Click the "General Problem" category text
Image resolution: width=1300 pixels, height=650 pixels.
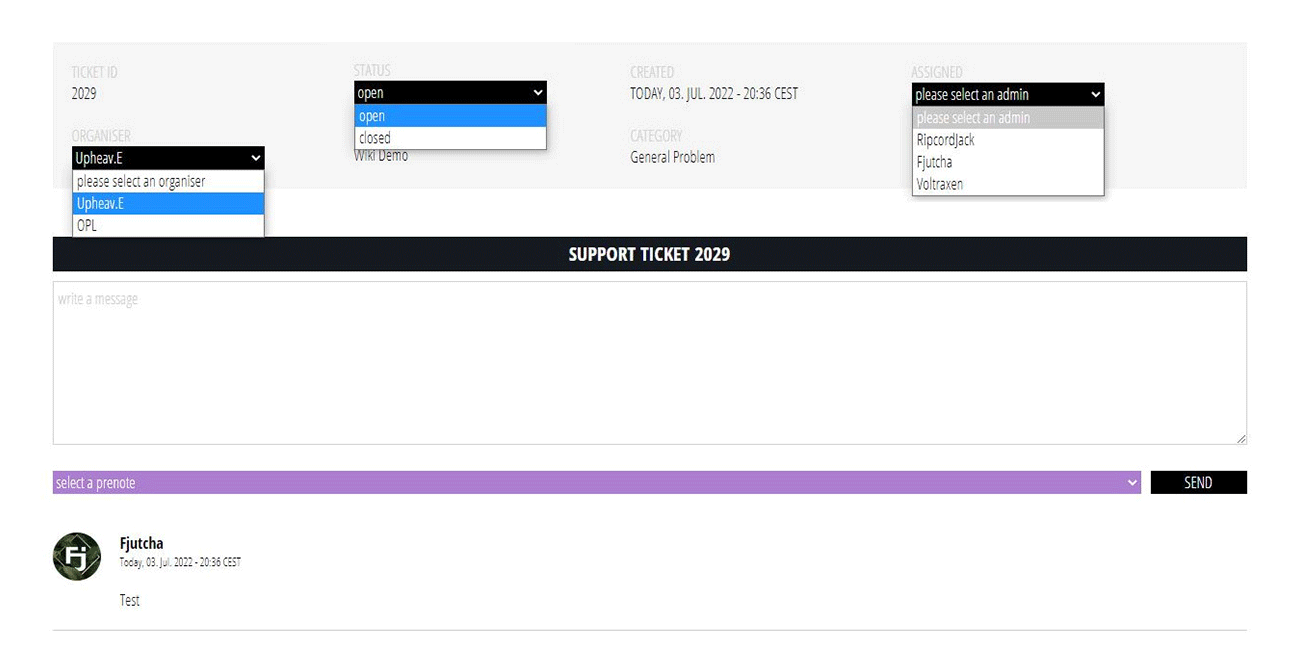point(672,157)
